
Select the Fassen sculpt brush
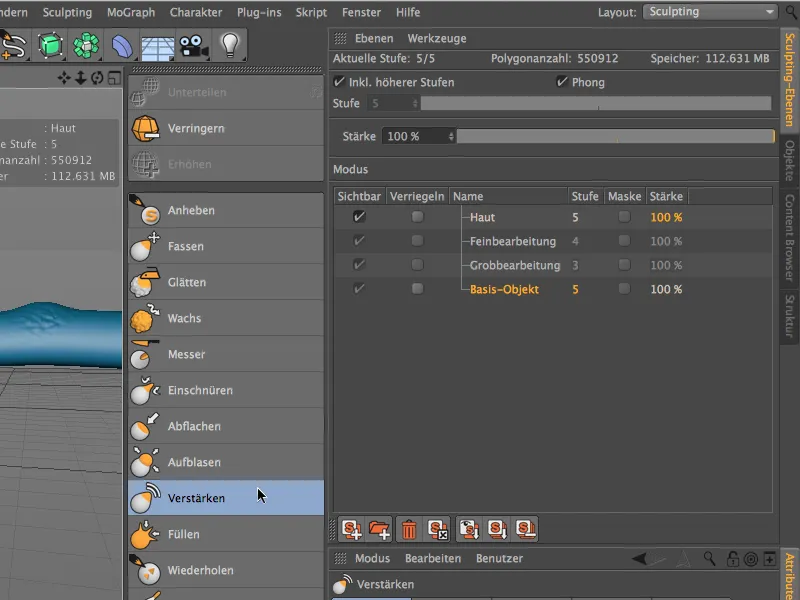[x=226, y=246]
